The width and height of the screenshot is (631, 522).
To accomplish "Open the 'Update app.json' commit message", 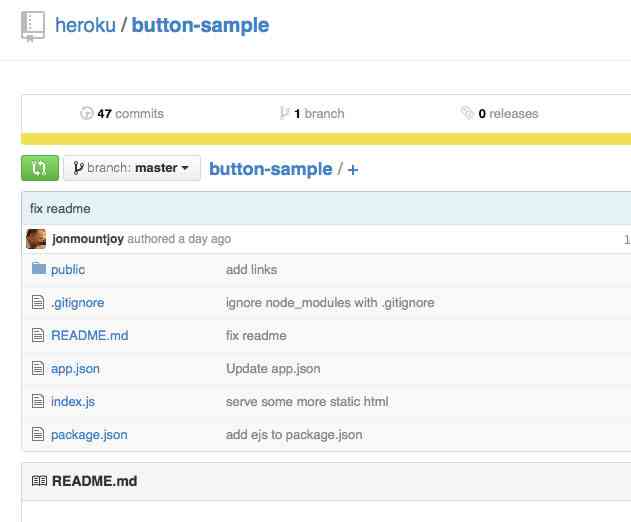I will pyautogui.click(x=273, y=369).
